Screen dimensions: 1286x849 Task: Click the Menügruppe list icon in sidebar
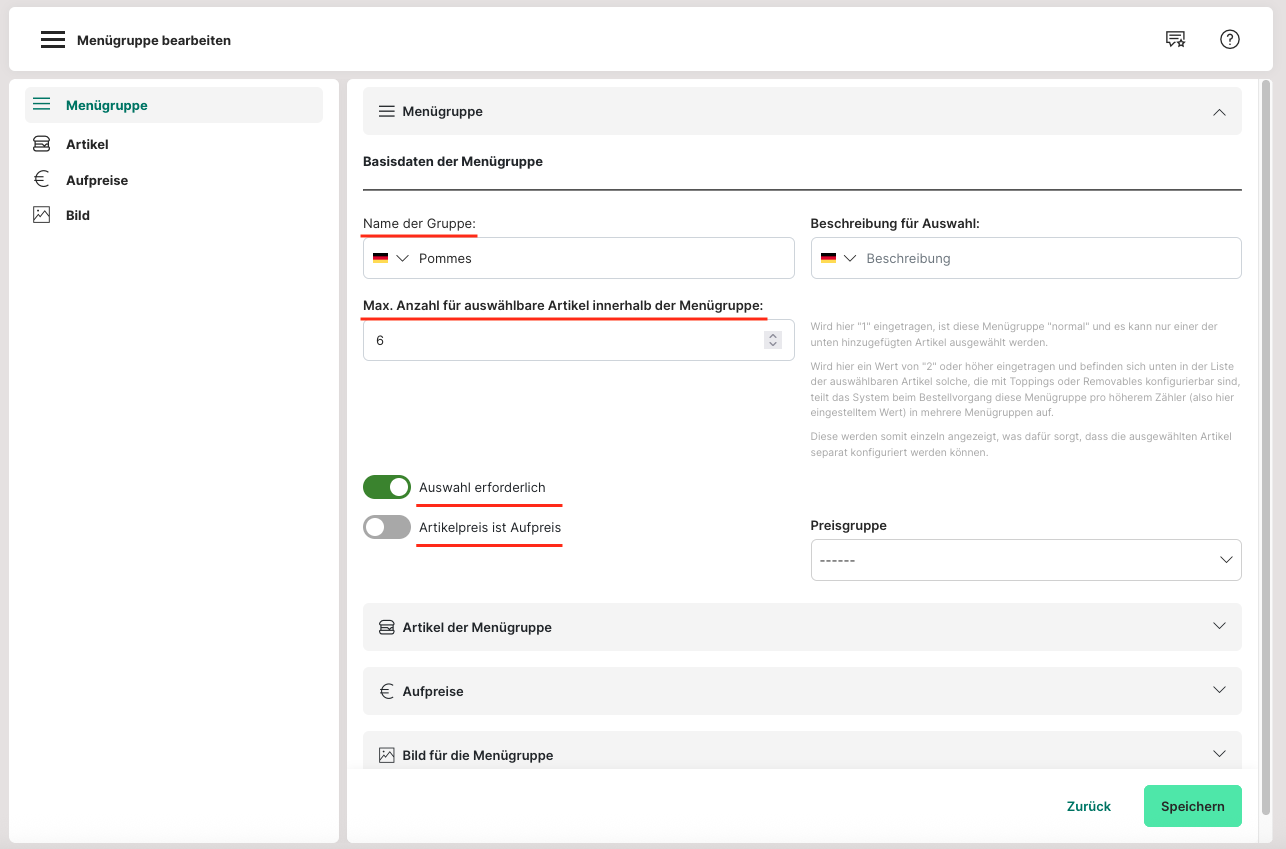coord(41,105)
